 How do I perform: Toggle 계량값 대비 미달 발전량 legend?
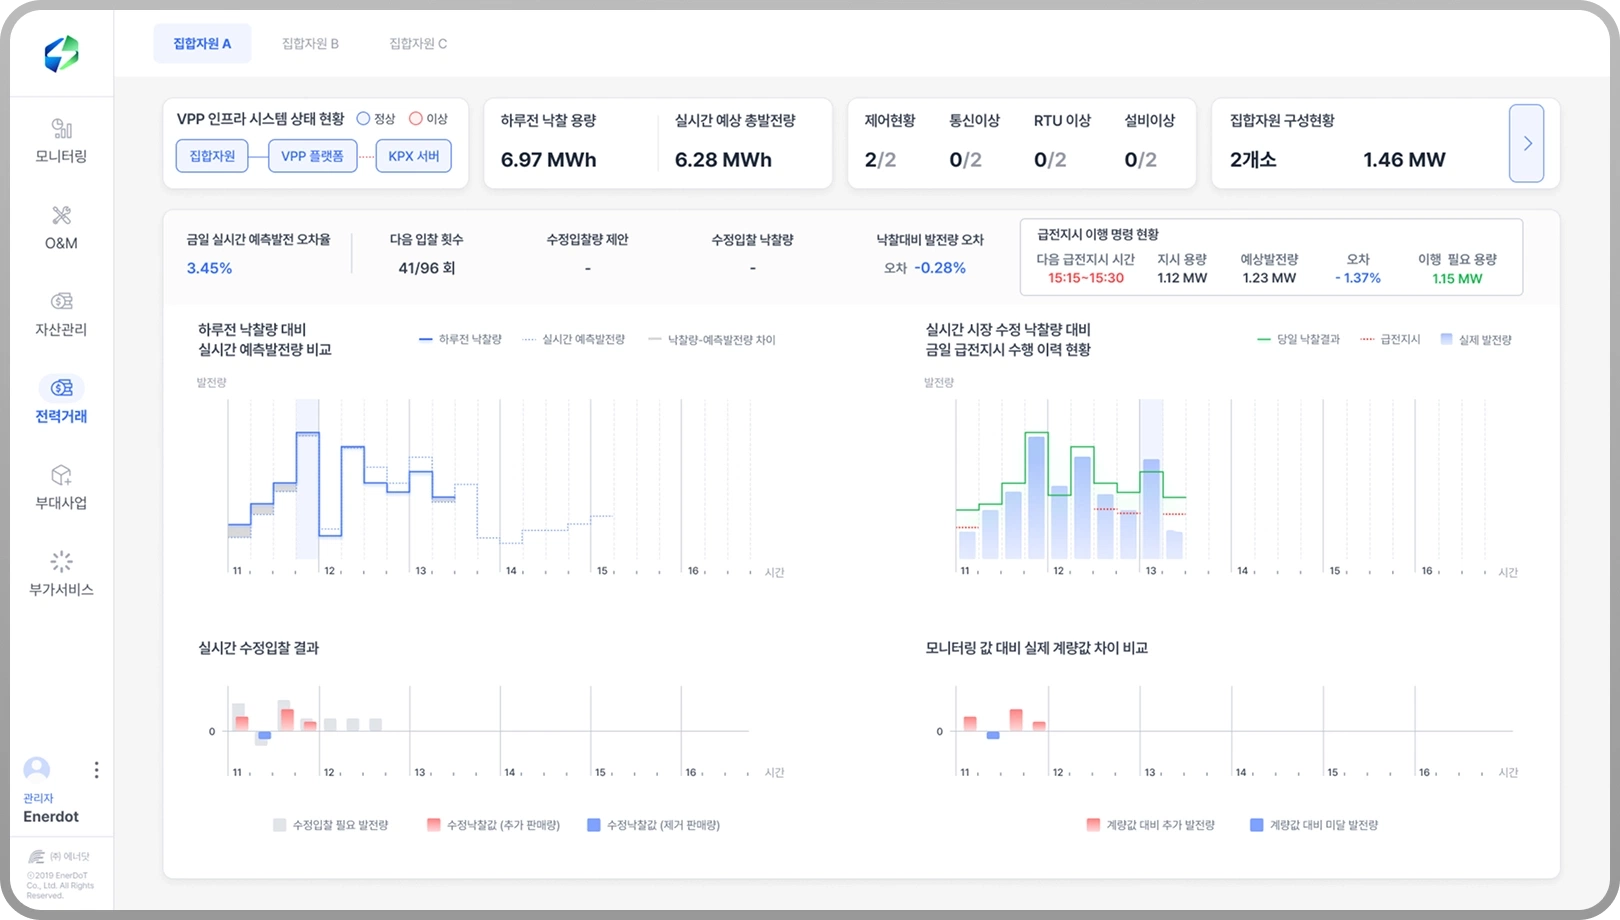point(1314,825)
